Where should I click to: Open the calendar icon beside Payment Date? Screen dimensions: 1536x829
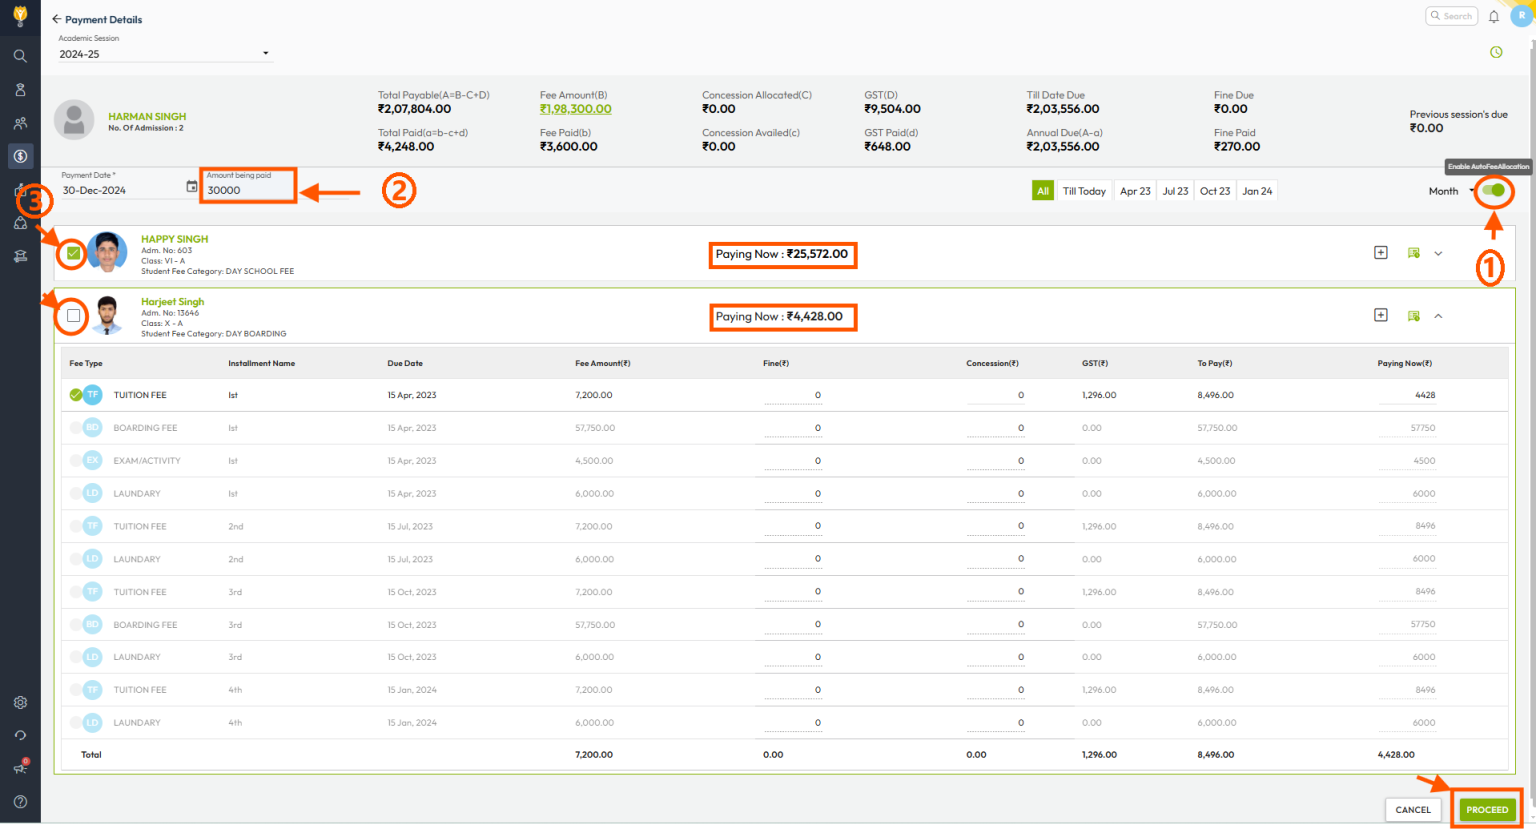[192, 187]
